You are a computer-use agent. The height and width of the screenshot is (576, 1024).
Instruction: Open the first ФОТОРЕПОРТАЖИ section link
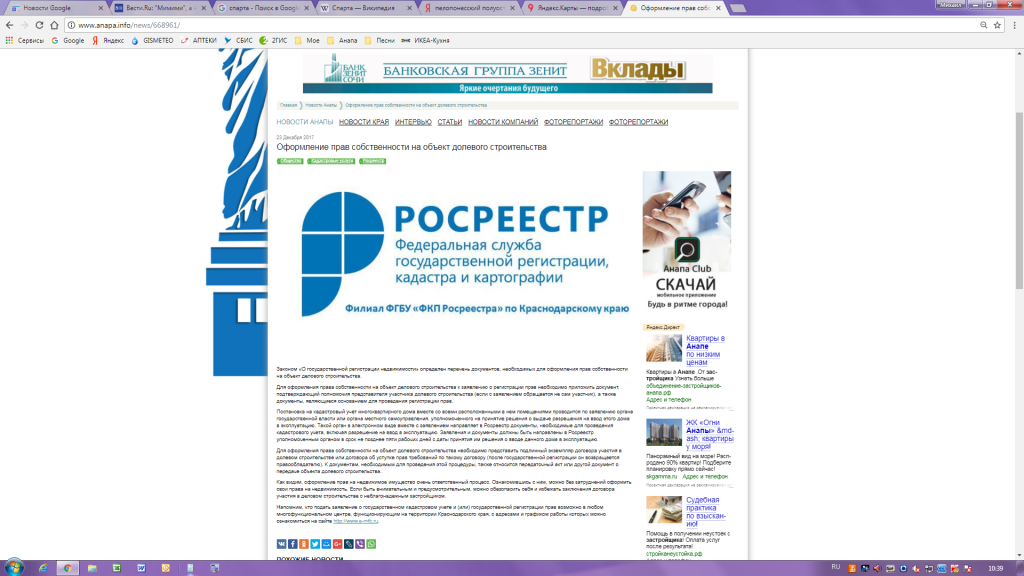(x=573, y=122)
